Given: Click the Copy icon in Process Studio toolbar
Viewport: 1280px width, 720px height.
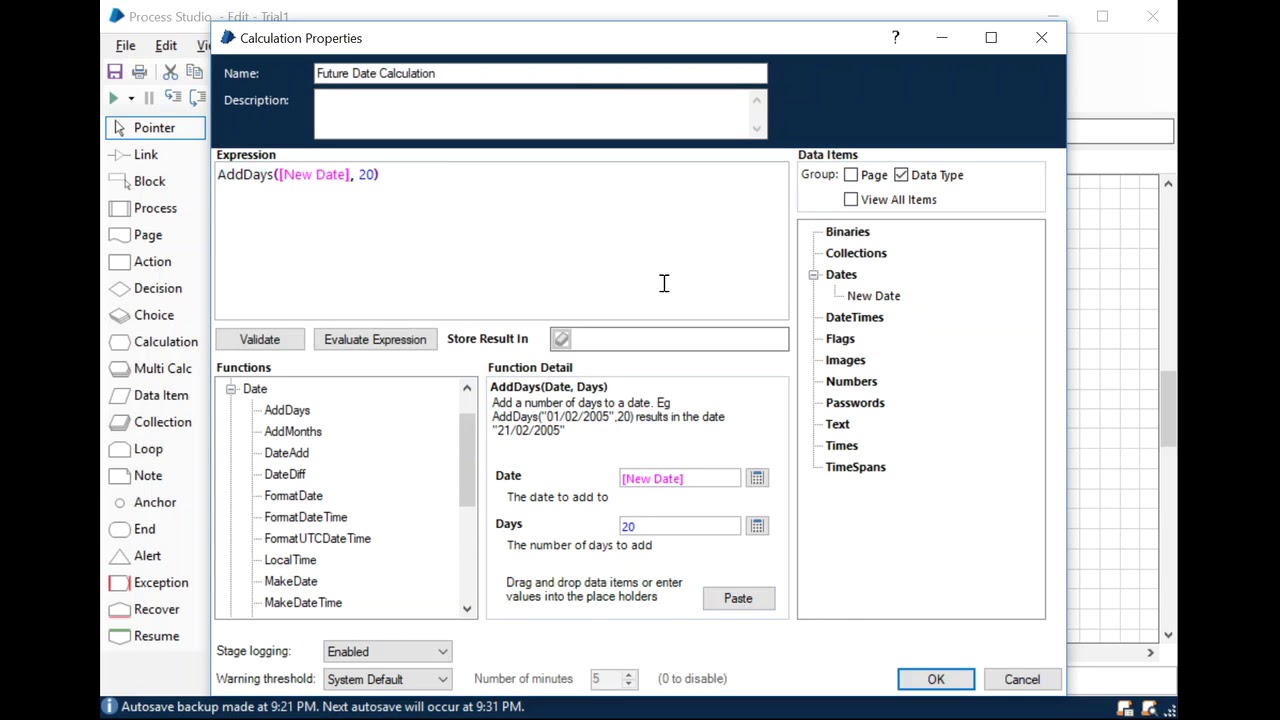Looking at the screenshot, I should click(194, 72).
